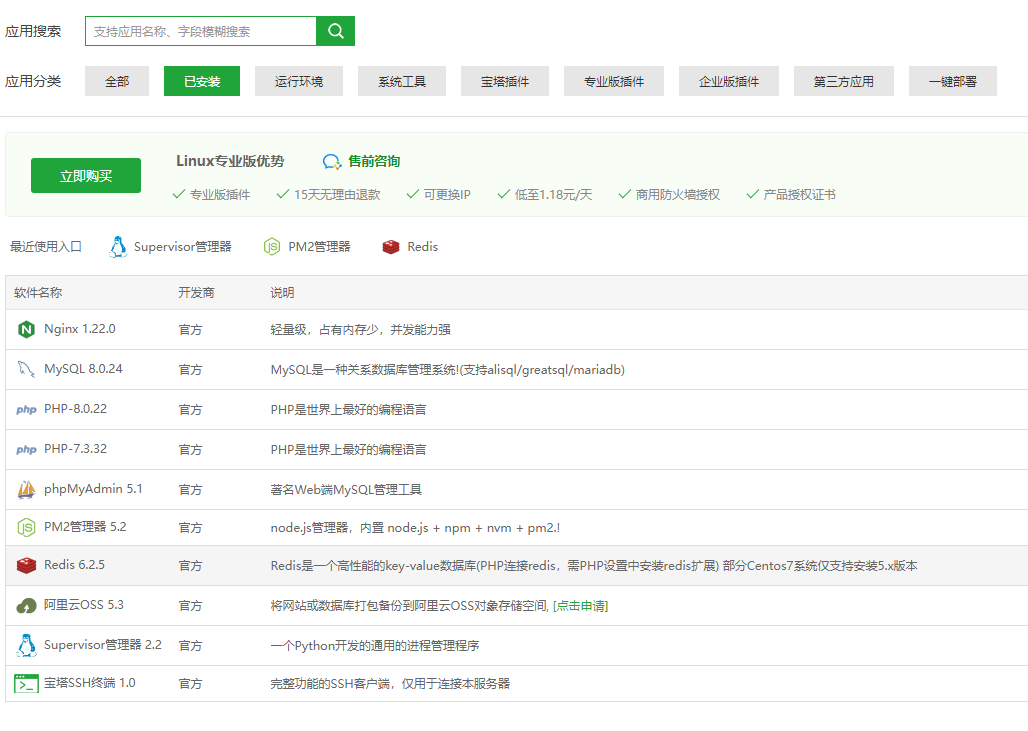This screenshot has width=1028, height=731.
Task: Click the 商用防火墙授权 benefit text
Action: click(677, 195)
